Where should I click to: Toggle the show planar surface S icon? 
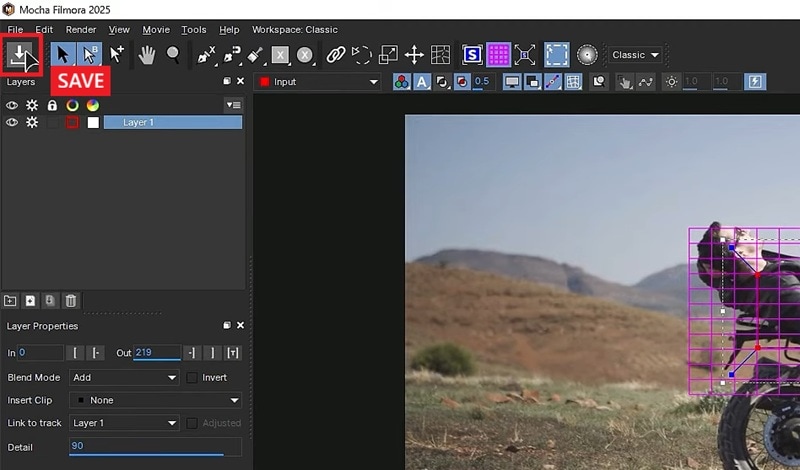[472, 55]
